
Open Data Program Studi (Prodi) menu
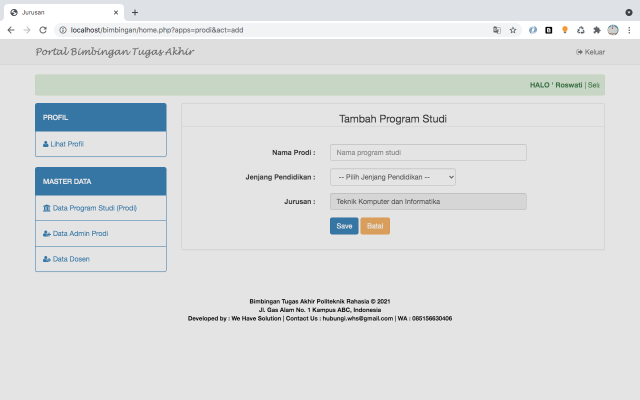pyautogui.click(x=95, y=208)
